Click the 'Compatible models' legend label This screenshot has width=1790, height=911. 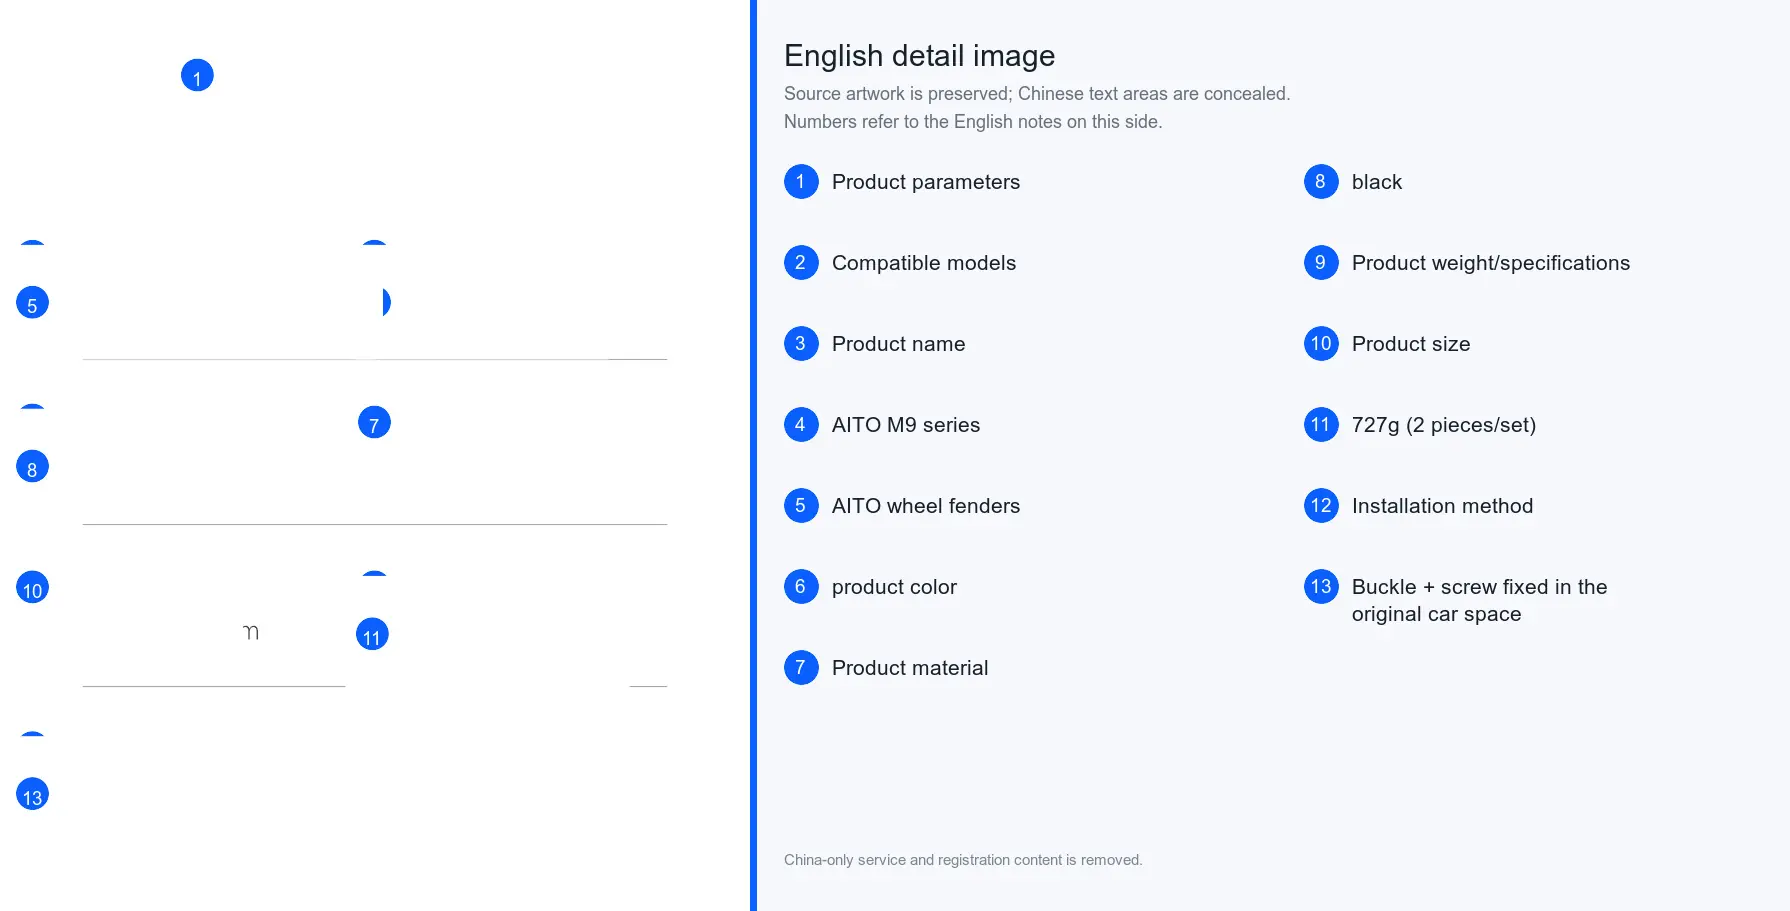(924, 263)
